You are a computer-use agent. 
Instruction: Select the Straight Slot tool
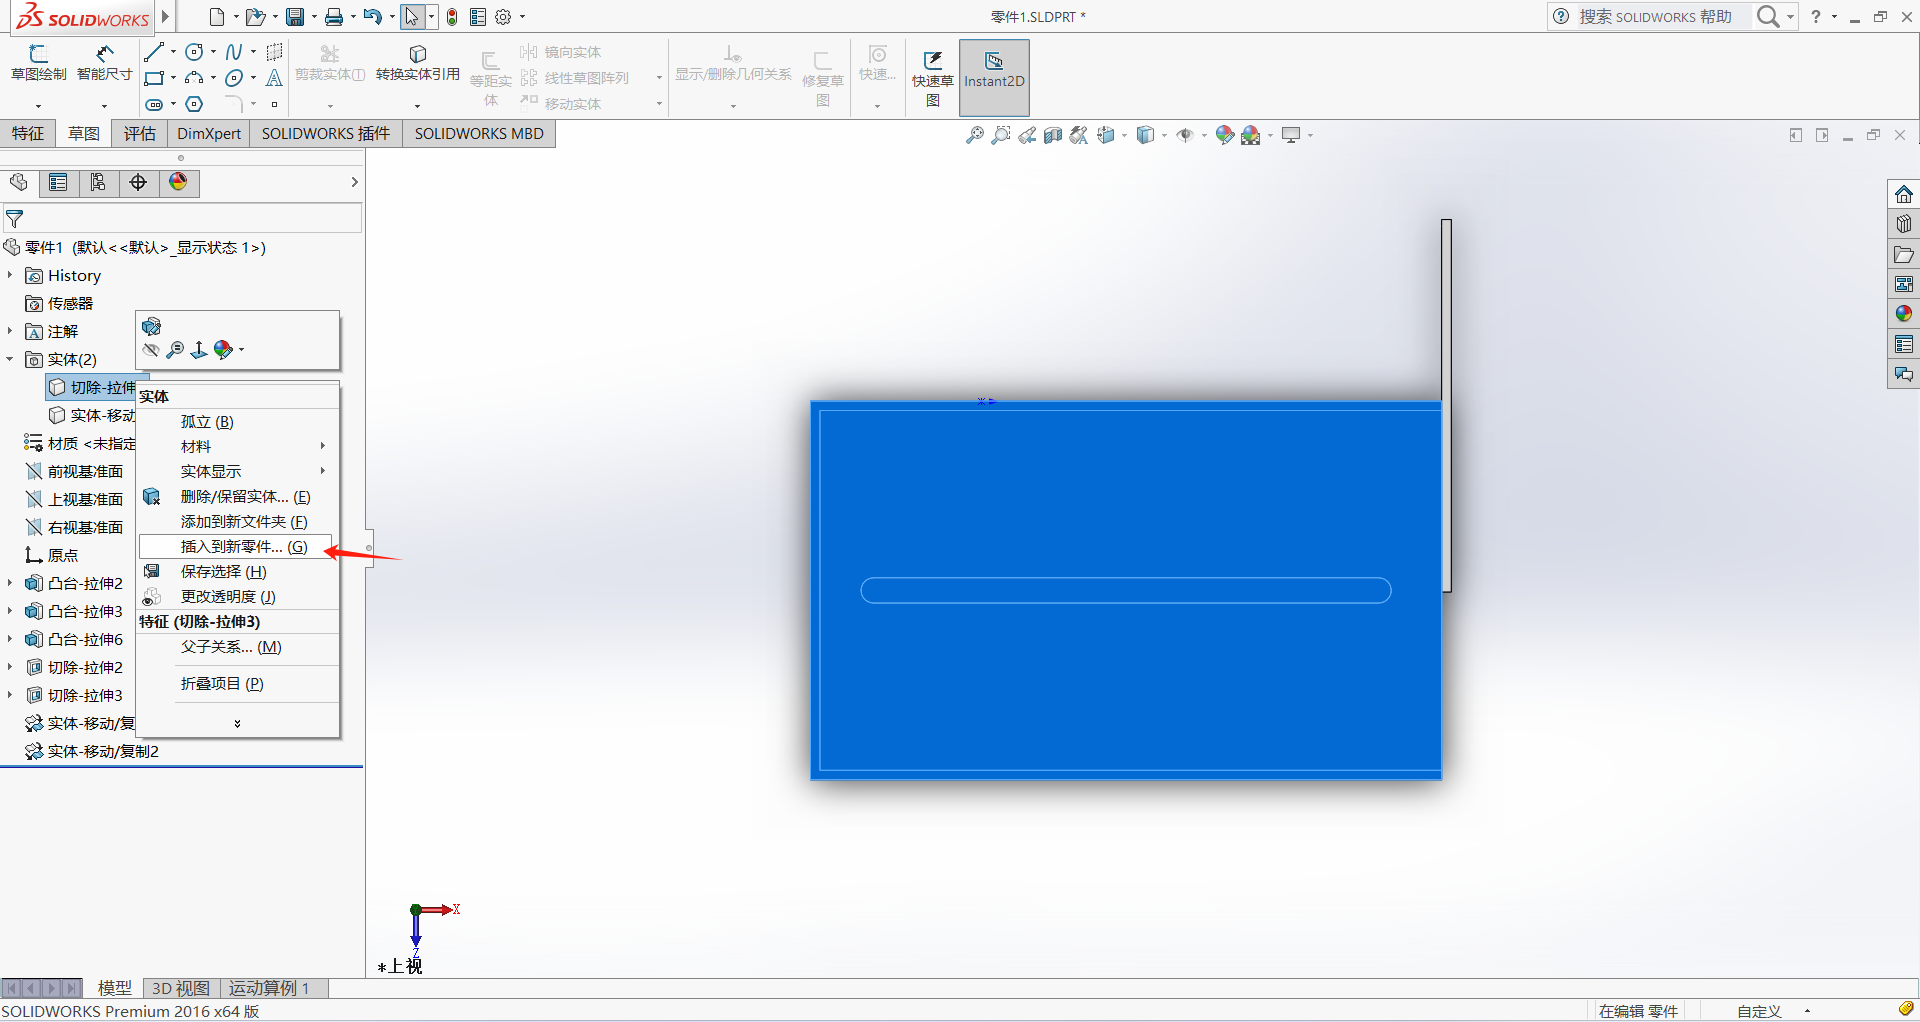pyautogui.click(x=154, y=104)
